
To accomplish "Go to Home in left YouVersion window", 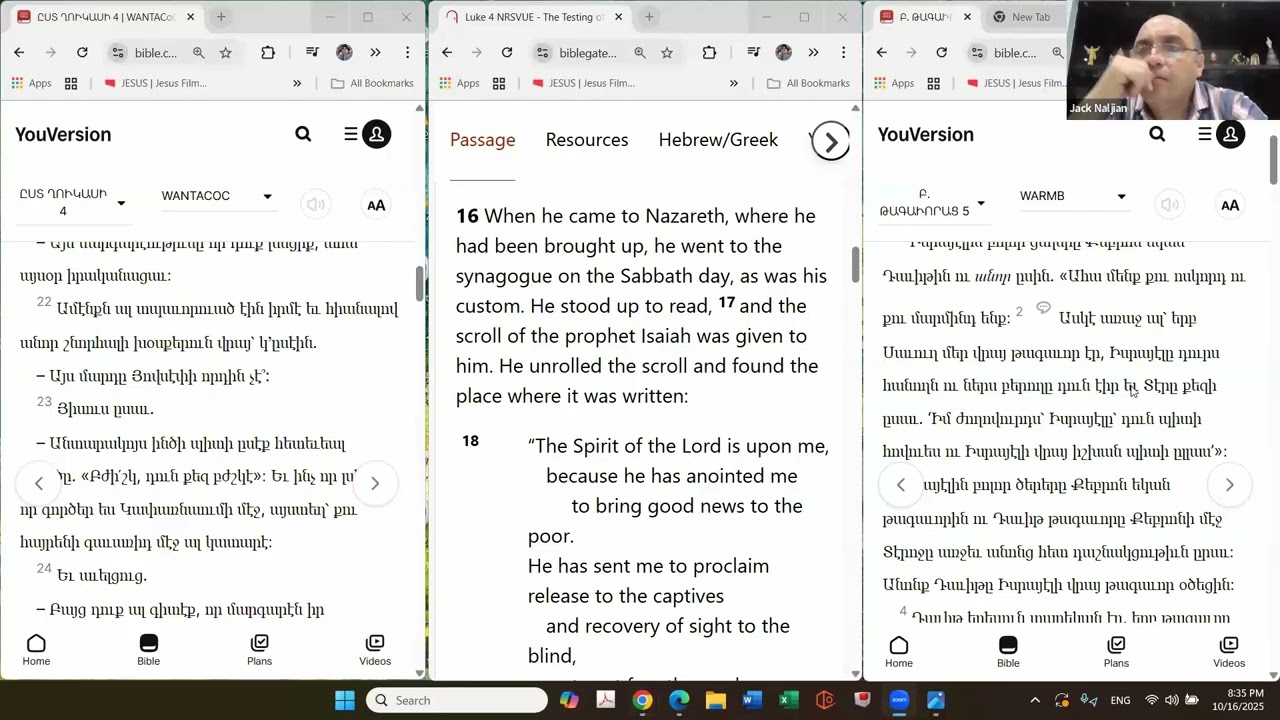I will [36, 650].
